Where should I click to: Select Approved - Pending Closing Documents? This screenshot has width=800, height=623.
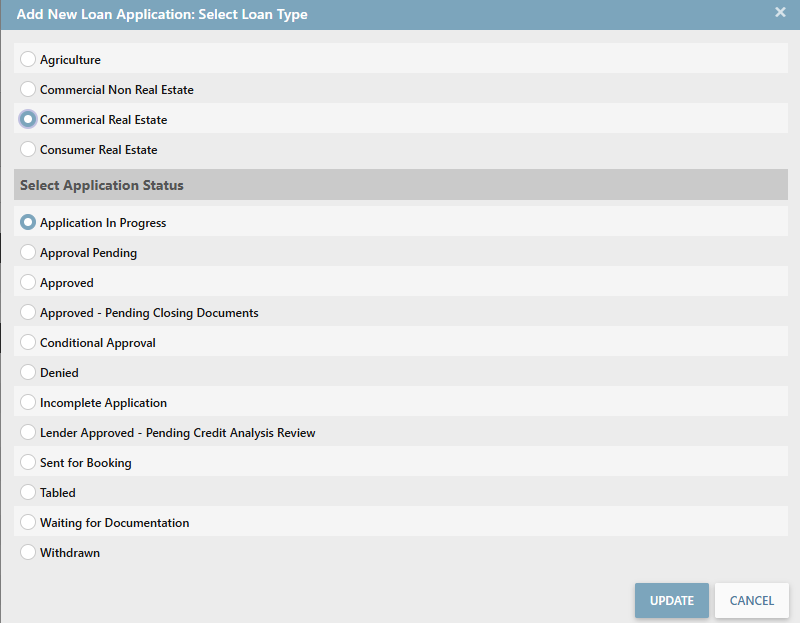tap(28, 313)
